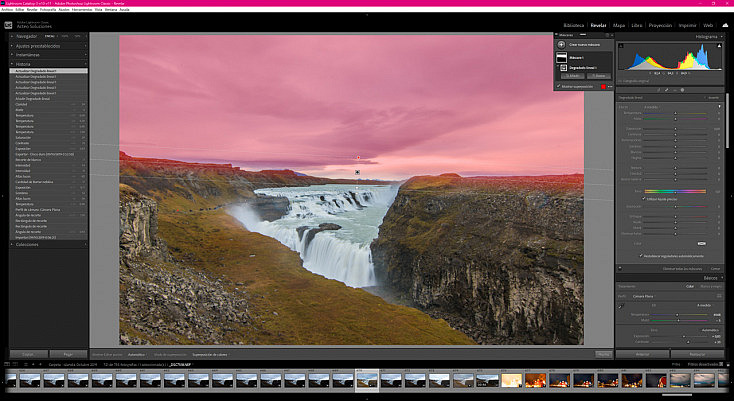Screen dimensions: 734x401
Task: Expand the Ajustes preestablecidos panel
Action: point(12,46)
